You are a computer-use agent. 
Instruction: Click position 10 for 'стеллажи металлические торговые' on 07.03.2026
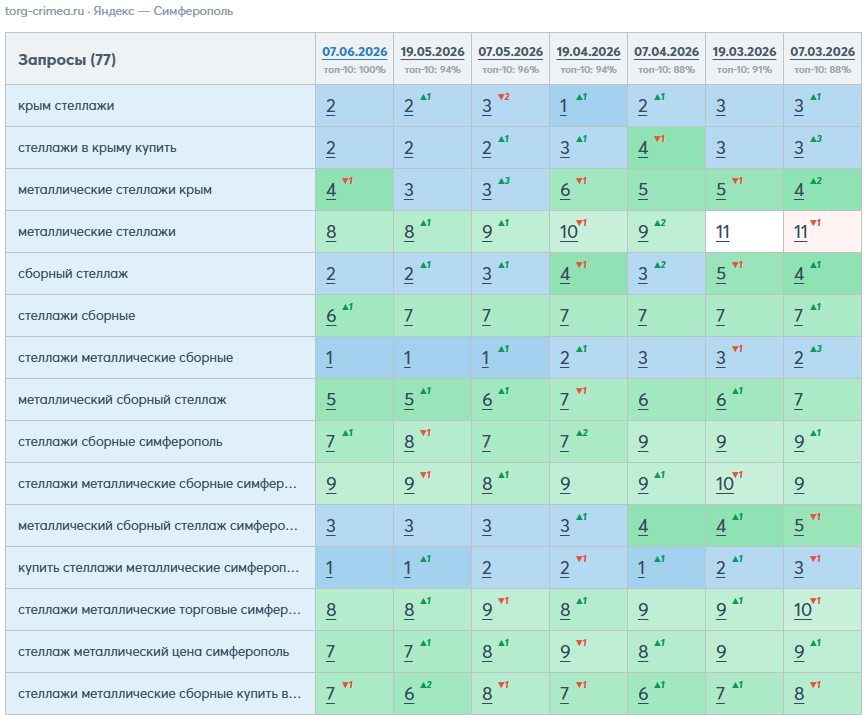click(802, 610)
